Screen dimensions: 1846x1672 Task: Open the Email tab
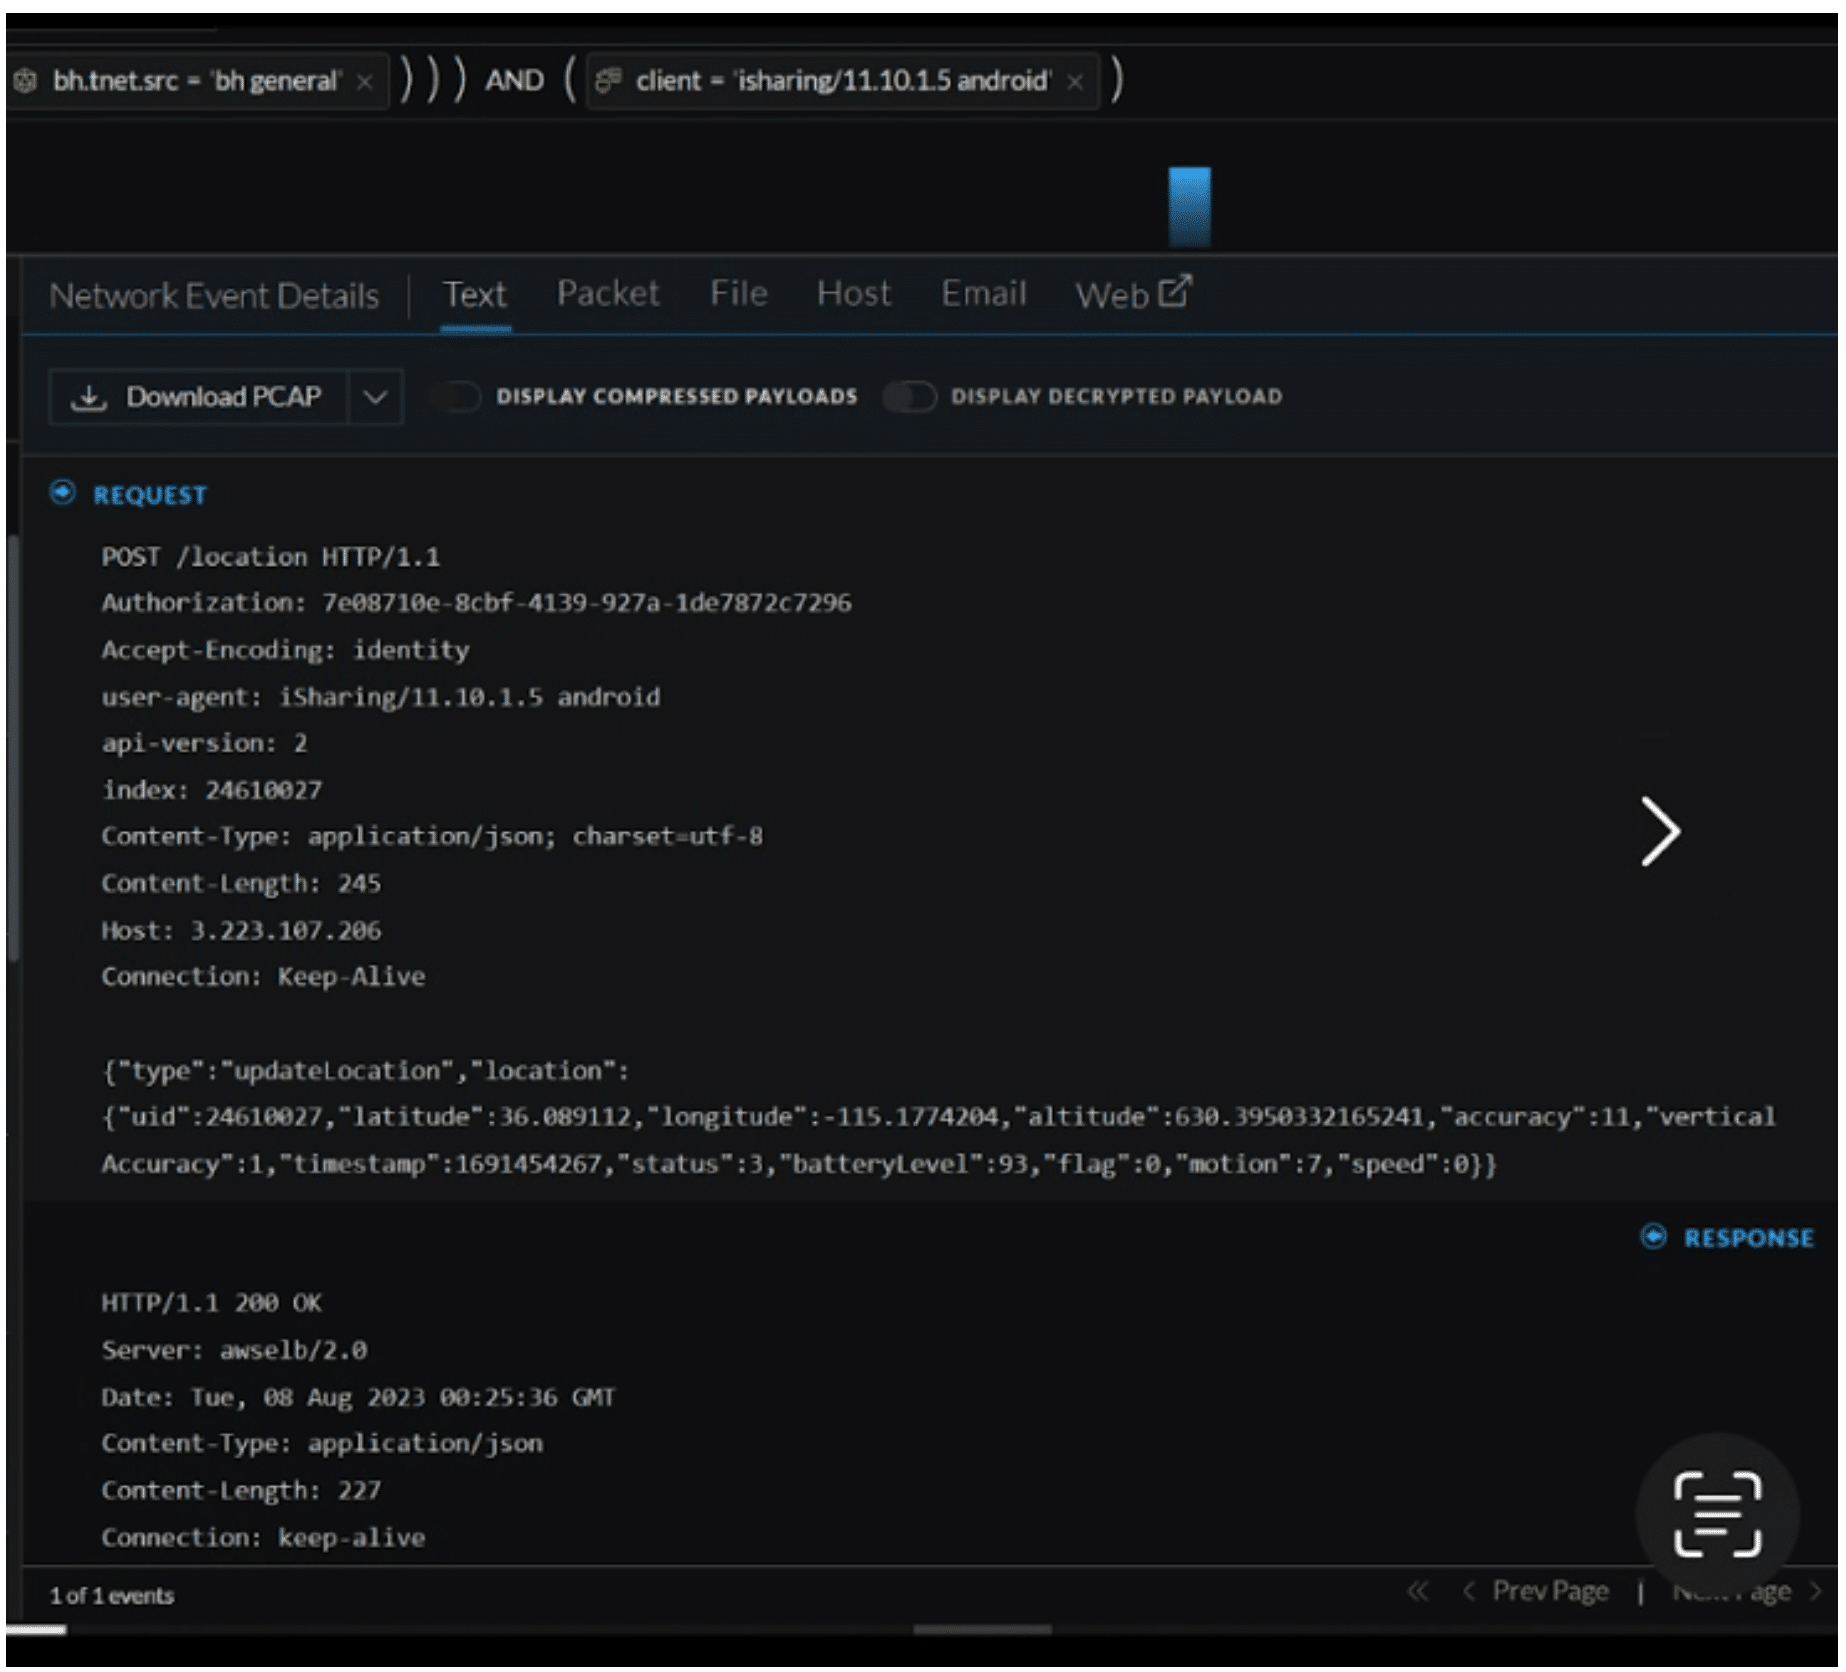(983, 294)
